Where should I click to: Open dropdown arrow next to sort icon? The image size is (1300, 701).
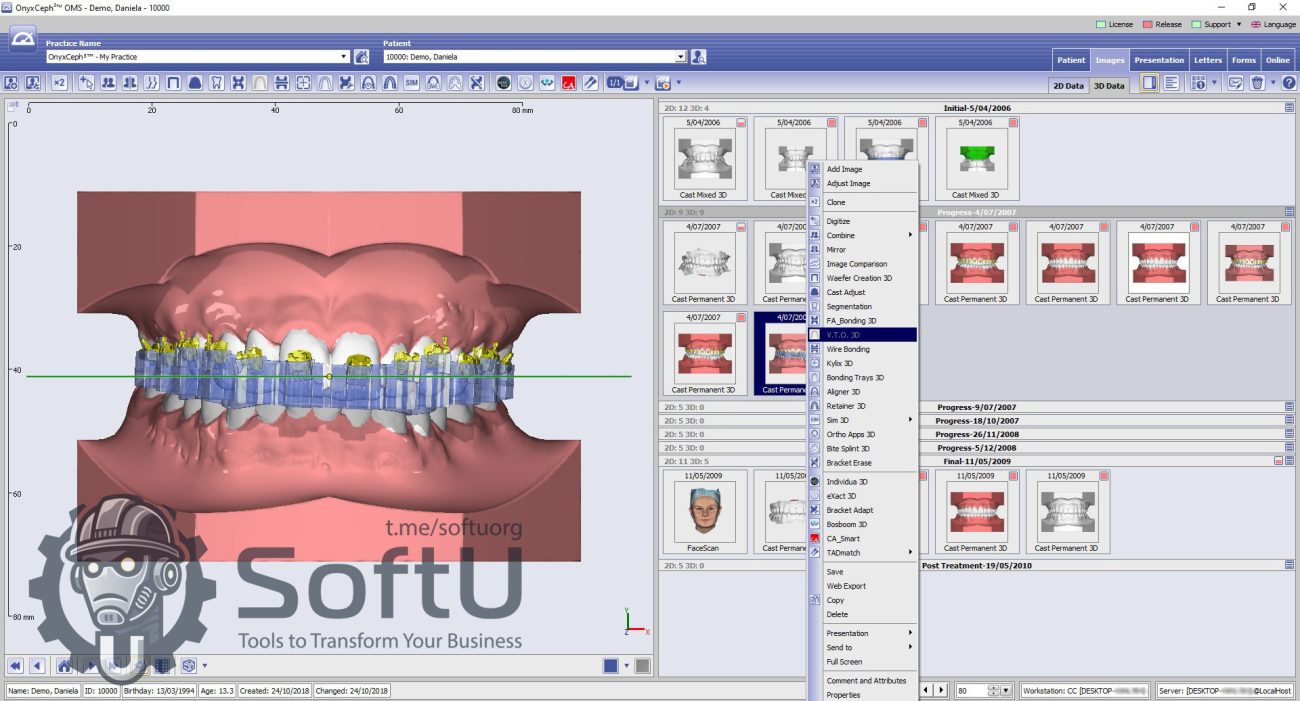pyautogui.click(x=1214, y=84)
